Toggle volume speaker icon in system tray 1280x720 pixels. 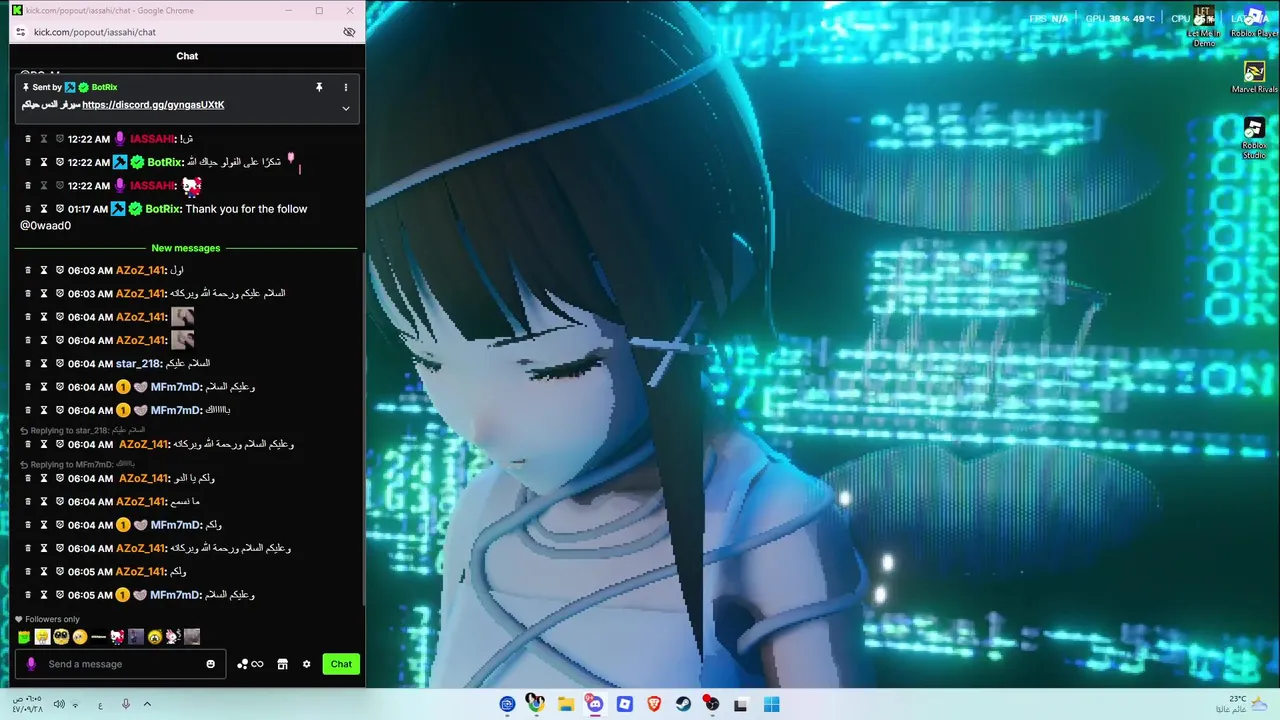pyautogui.click(x=59, y=704)
